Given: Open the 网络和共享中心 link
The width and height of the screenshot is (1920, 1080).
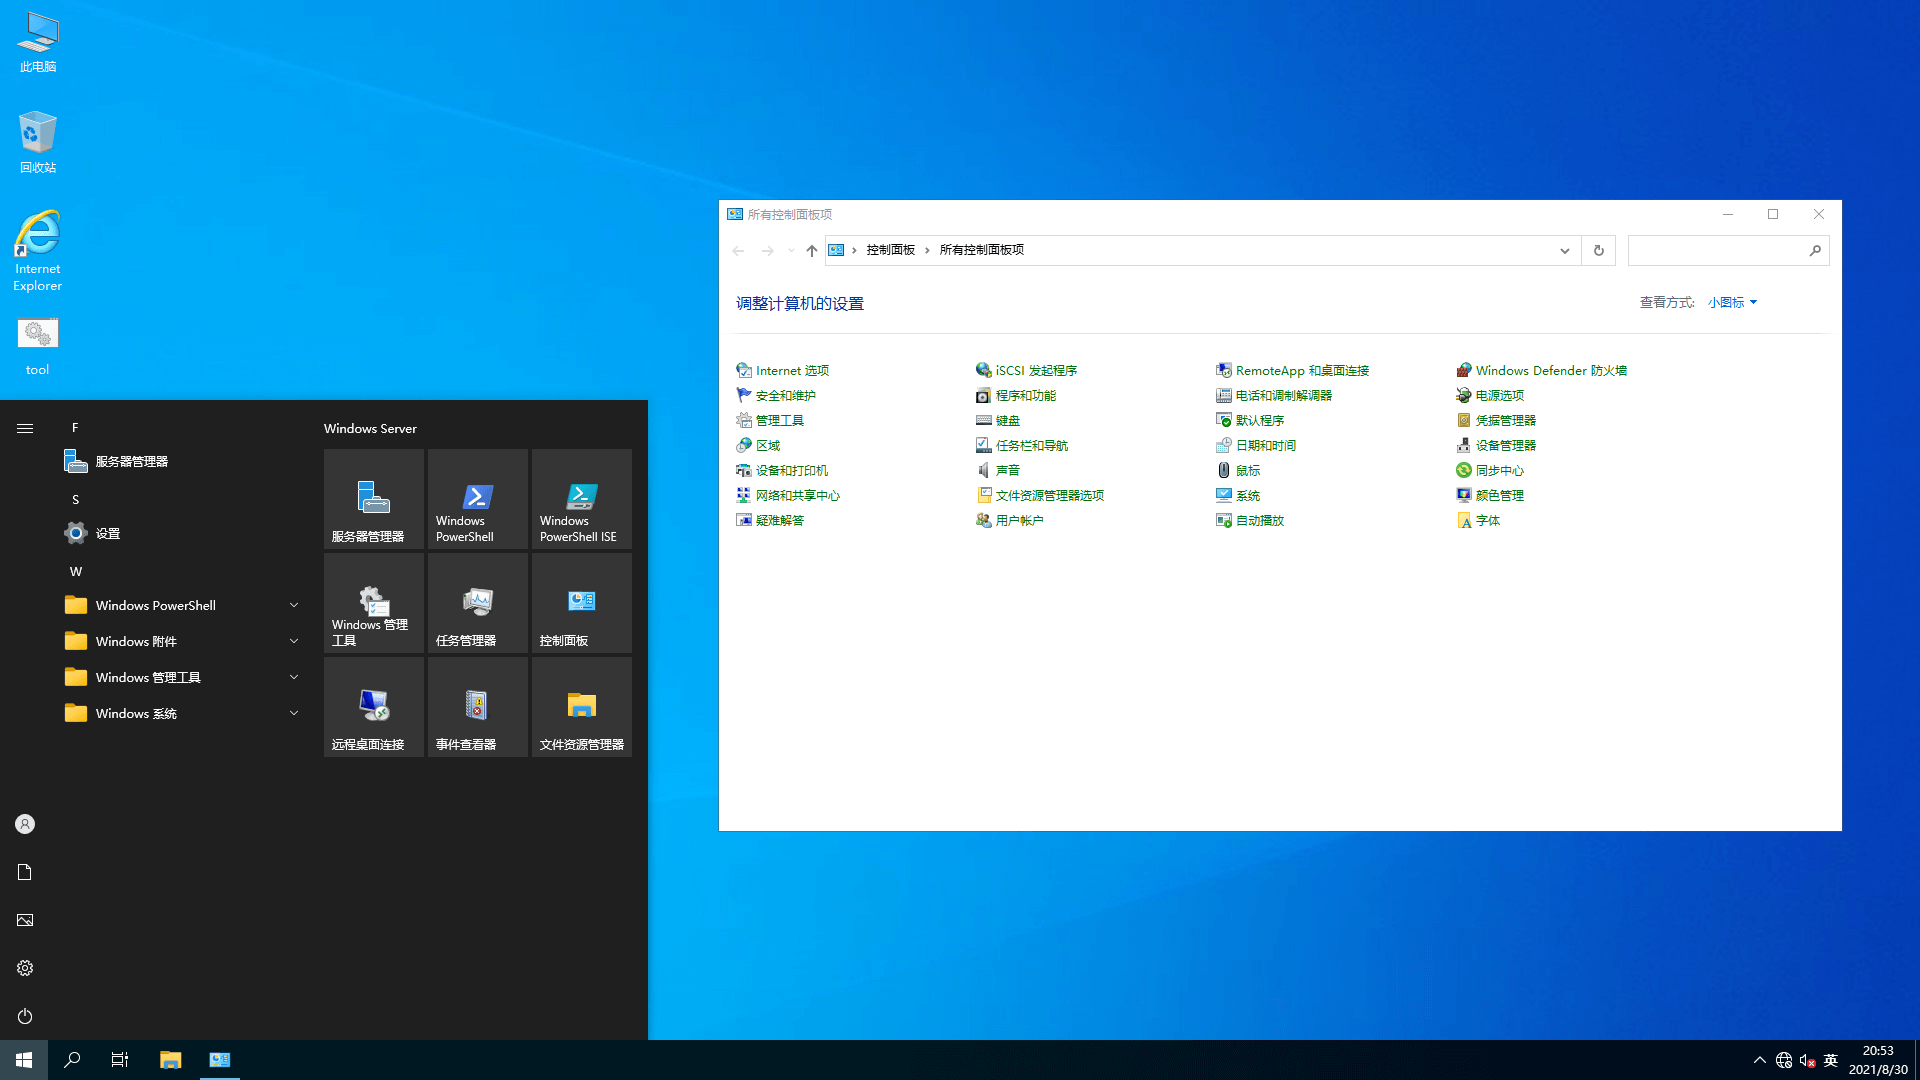Looking at the screenshot, I should 797,495.
